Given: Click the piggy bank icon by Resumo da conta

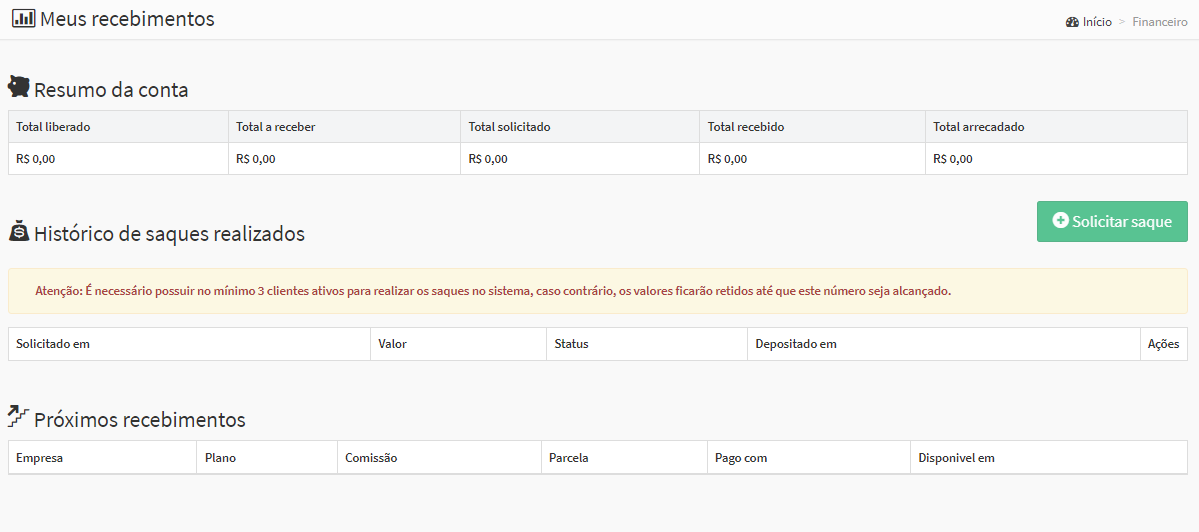Looking at the screenshot, I should click(x=19, y=87).
